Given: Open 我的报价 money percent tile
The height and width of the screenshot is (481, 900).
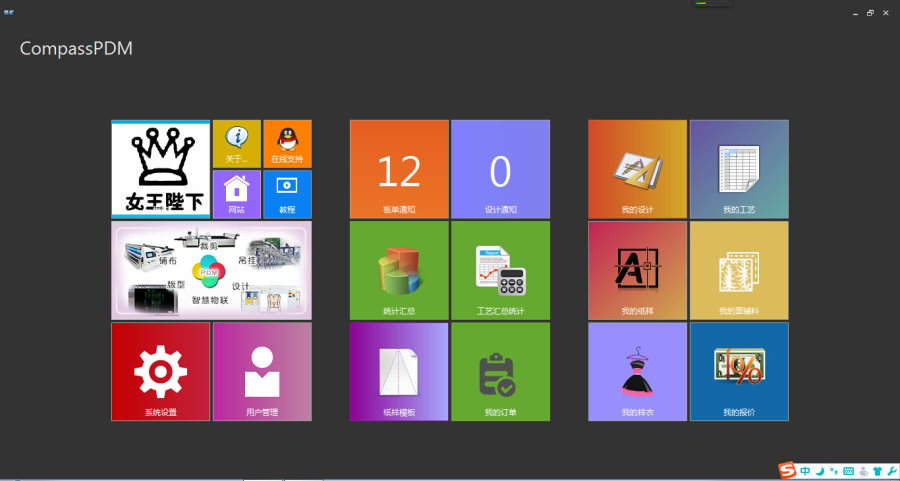Looking at the screenshot, I should pos(739,371).
